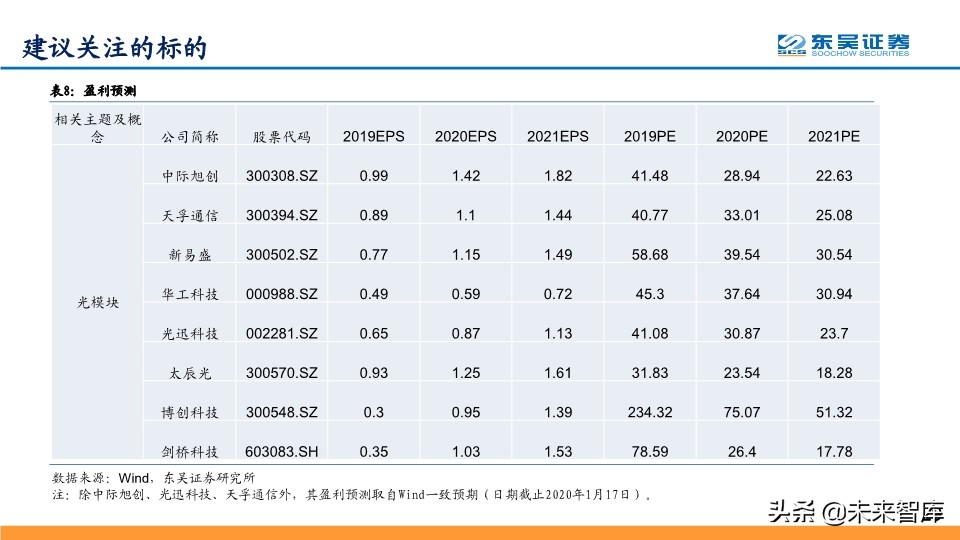
Task: Click the 太辰光 company cell
Action: point(190,373)
